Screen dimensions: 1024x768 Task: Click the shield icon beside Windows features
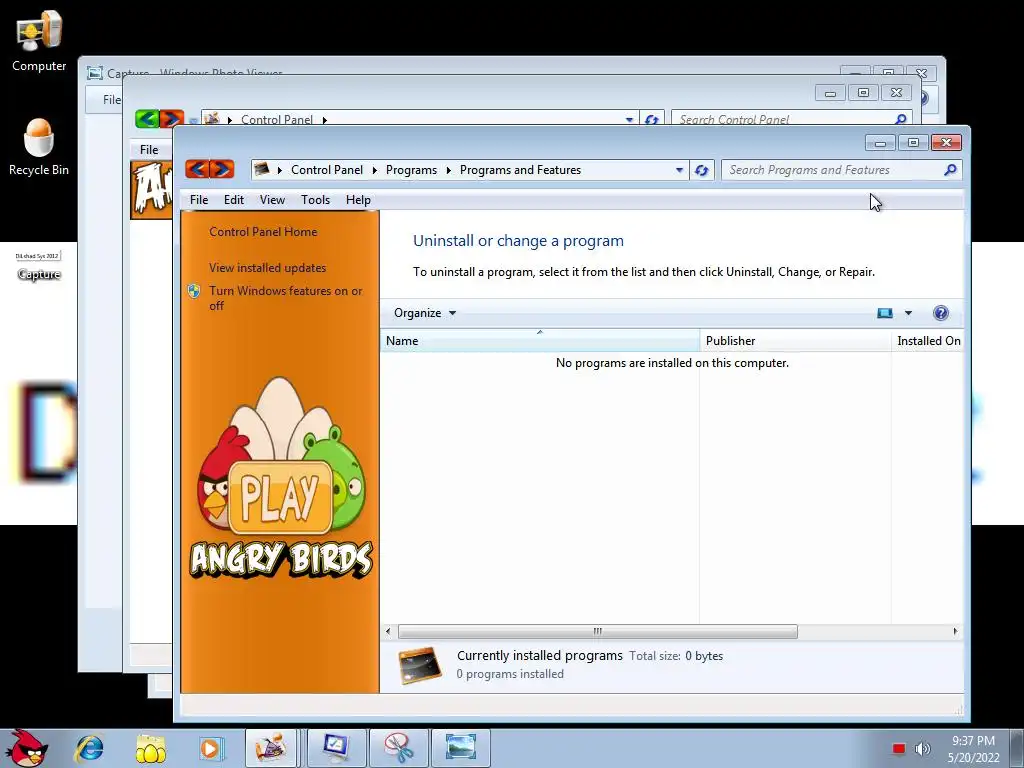(x=194, y=291)
